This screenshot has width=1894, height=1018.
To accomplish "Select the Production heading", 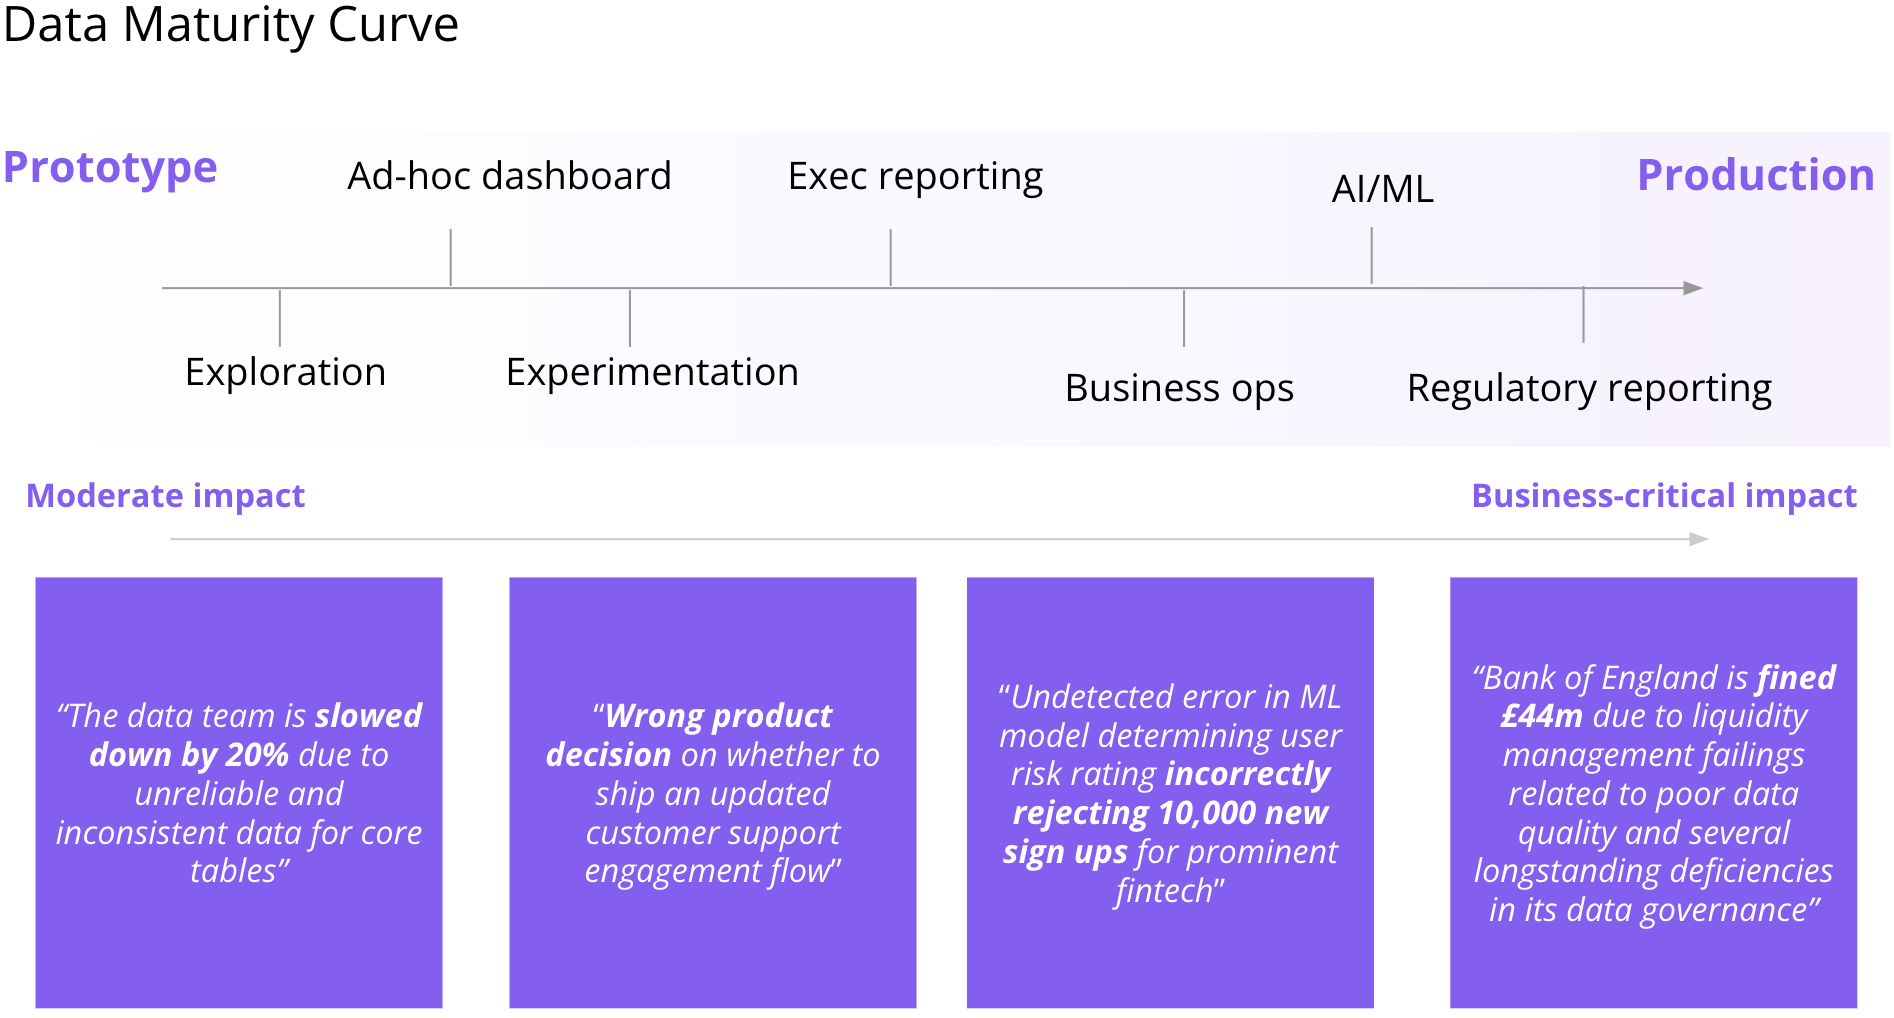I will pyautogui.click(x=1755, y=175).
